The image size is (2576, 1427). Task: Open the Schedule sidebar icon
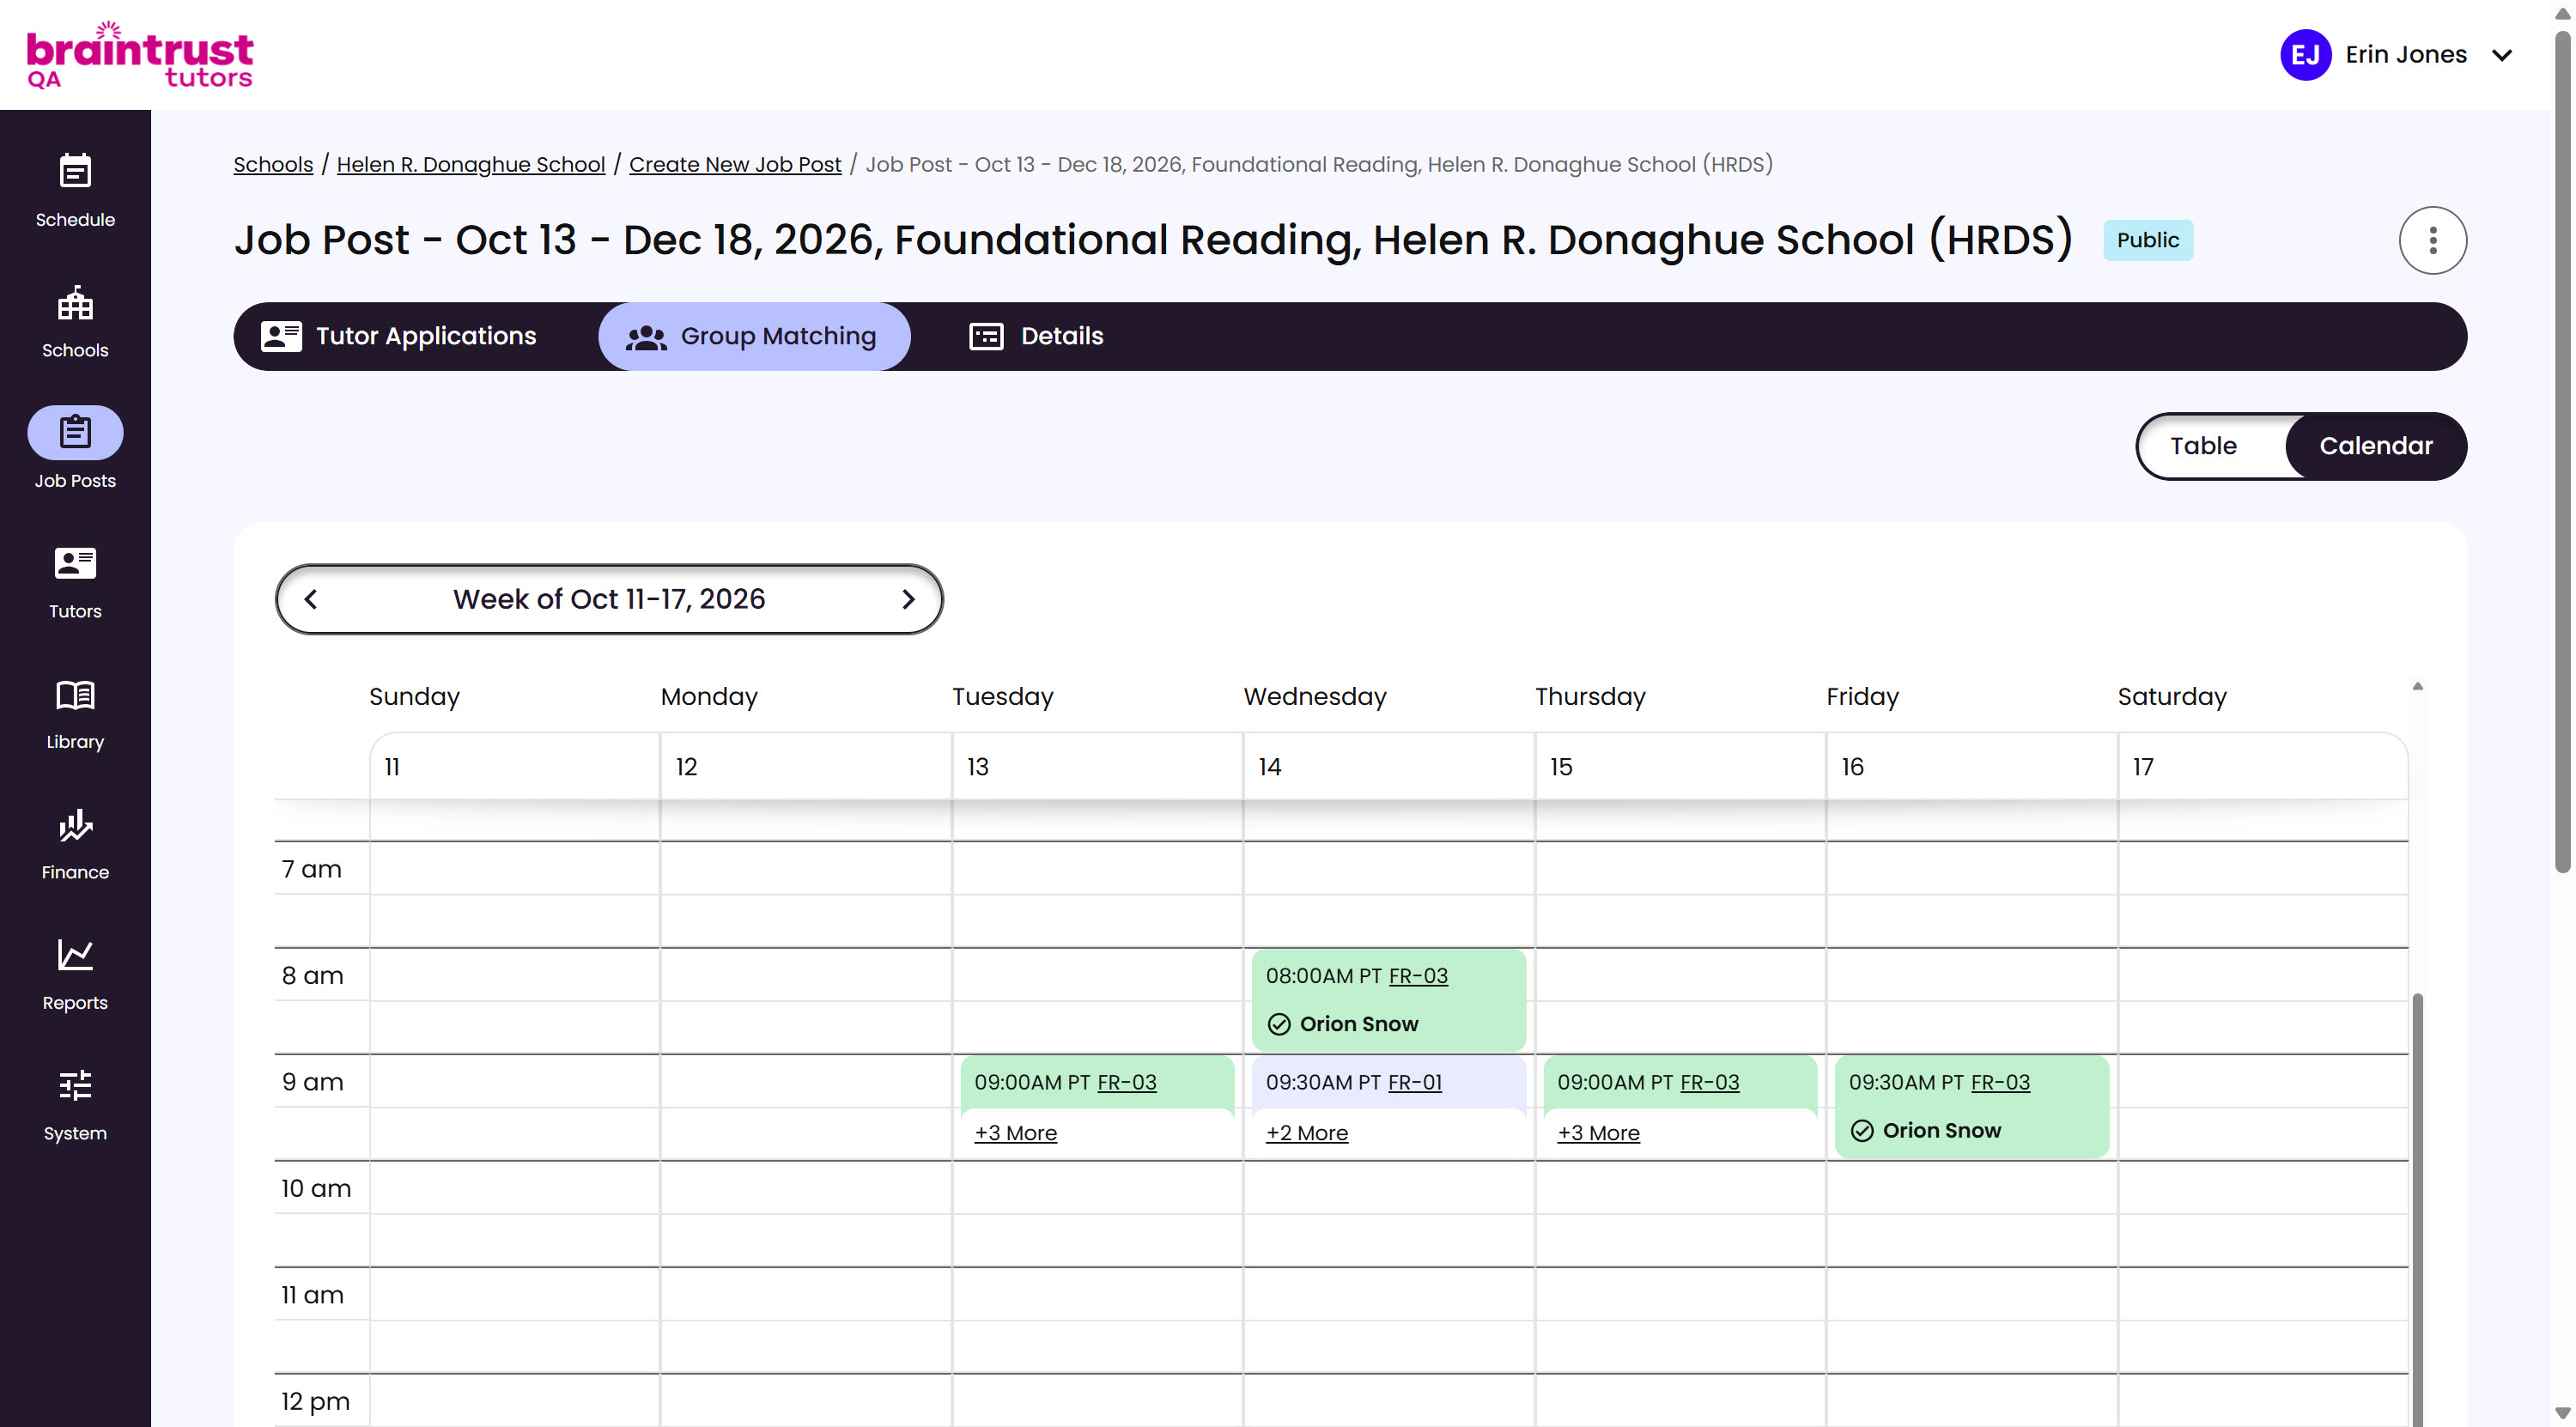(75, 171)
